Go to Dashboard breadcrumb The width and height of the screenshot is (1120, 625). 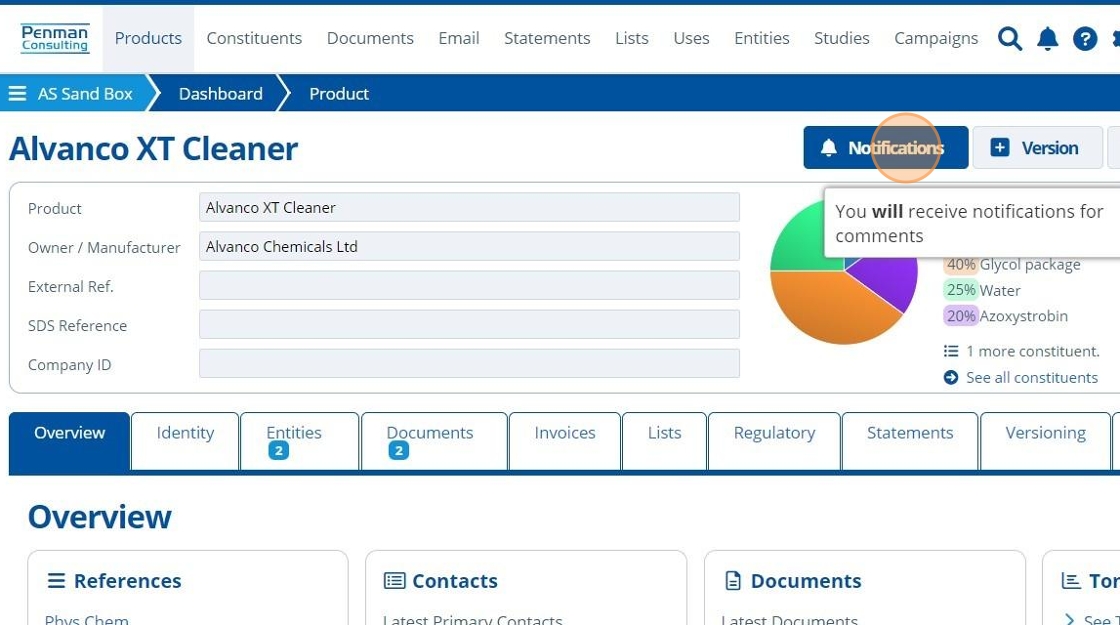tap(221, 94)
